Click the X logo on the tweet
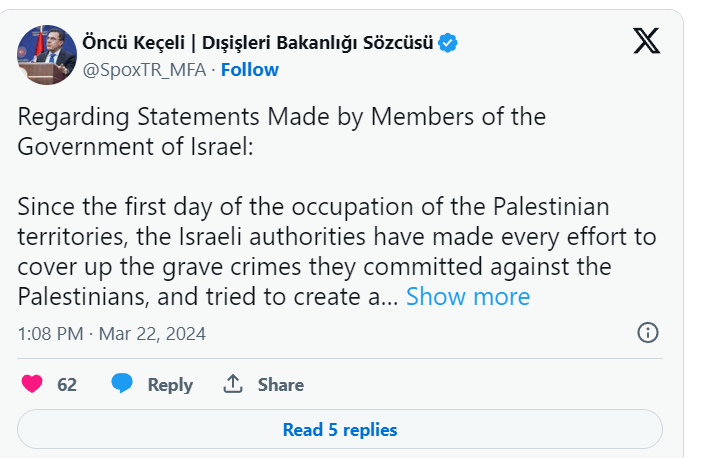 (x=646, y=41)
